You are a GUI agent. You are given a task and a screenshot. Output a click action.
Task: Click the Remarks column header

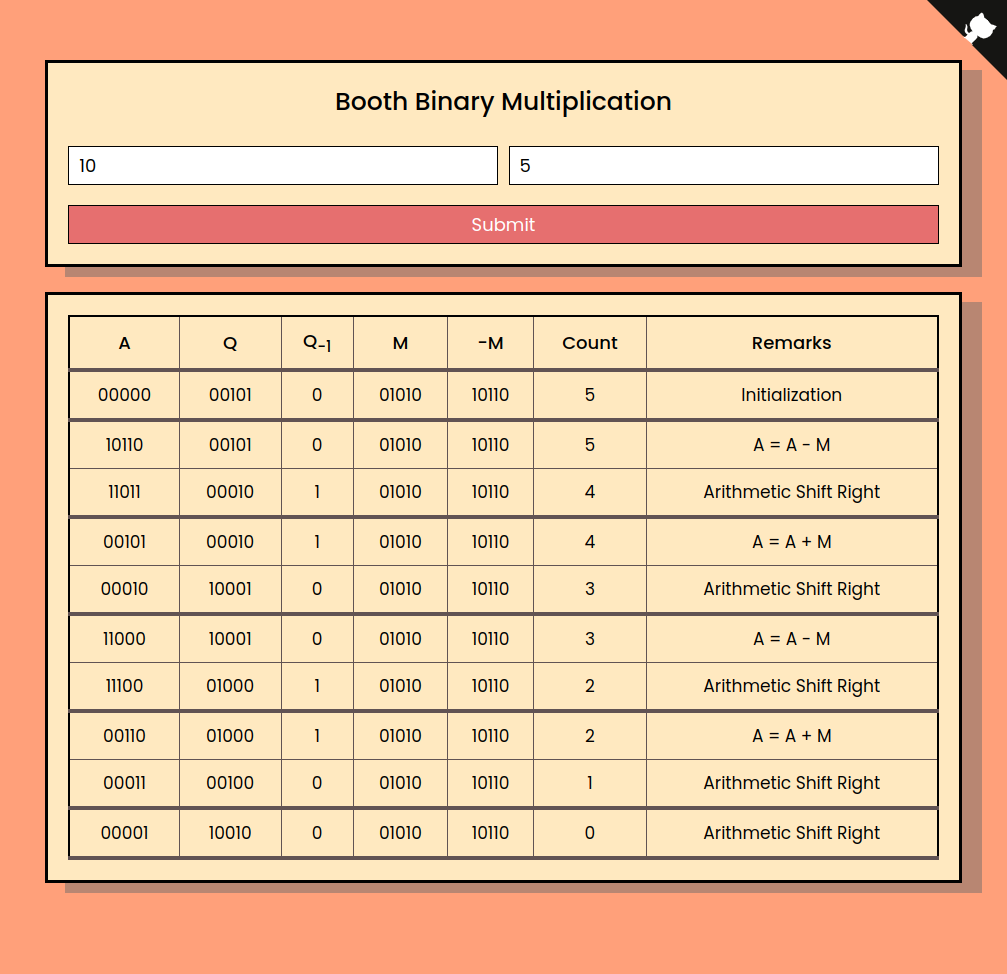[x=791, y=343]
